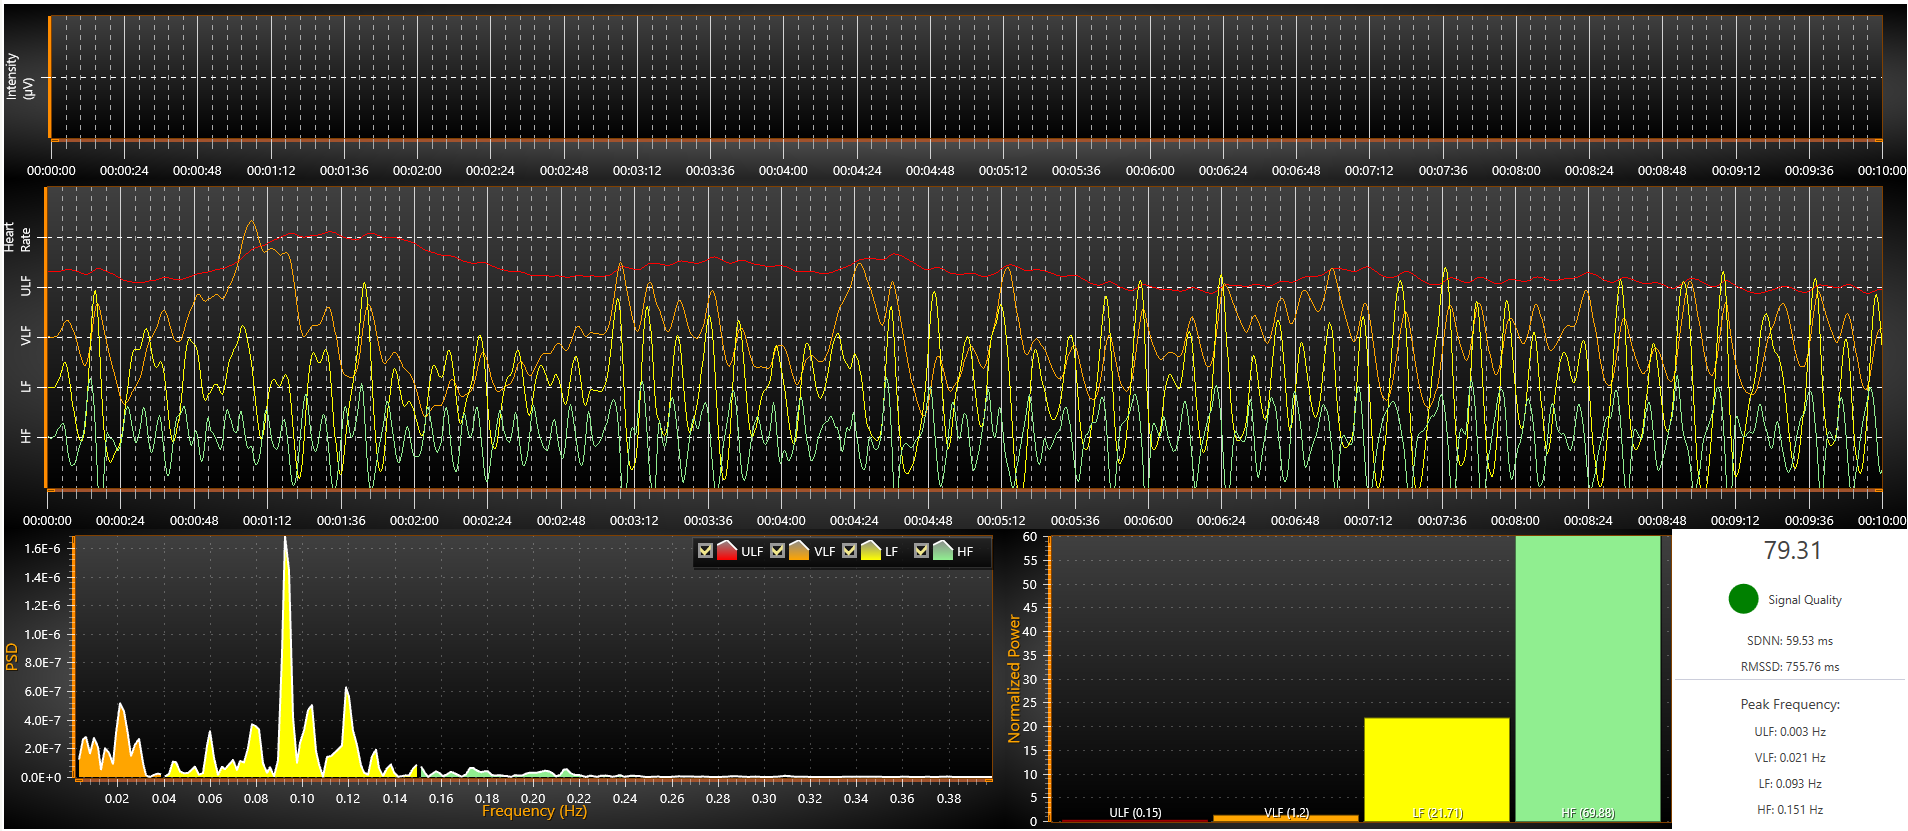
Task: Click the "Signal Quality" label
Action: click(1805, 600)
